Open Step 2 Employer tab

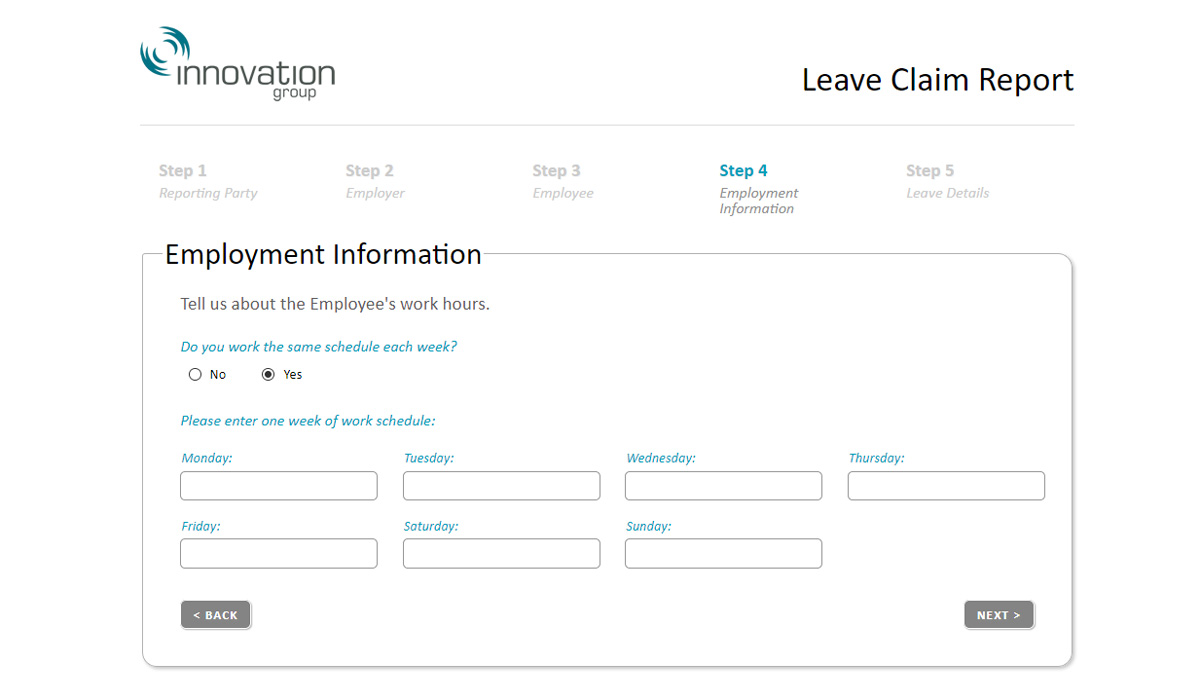point(375,181)
